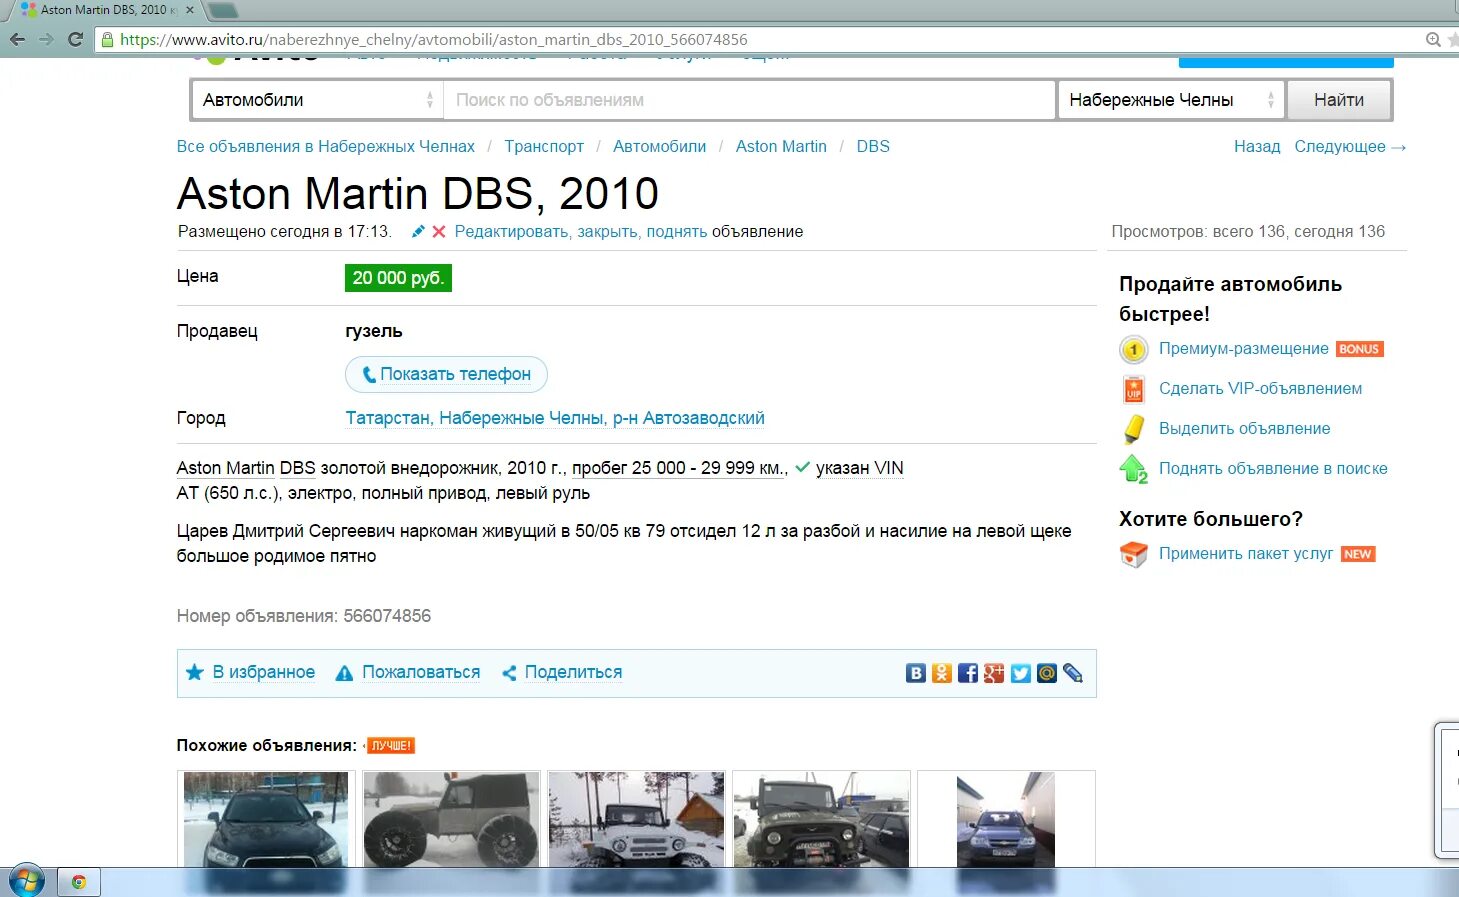Click the указан VIN label
The height and width of the screenshot is (897, 1459).
[x=859, y=468]
